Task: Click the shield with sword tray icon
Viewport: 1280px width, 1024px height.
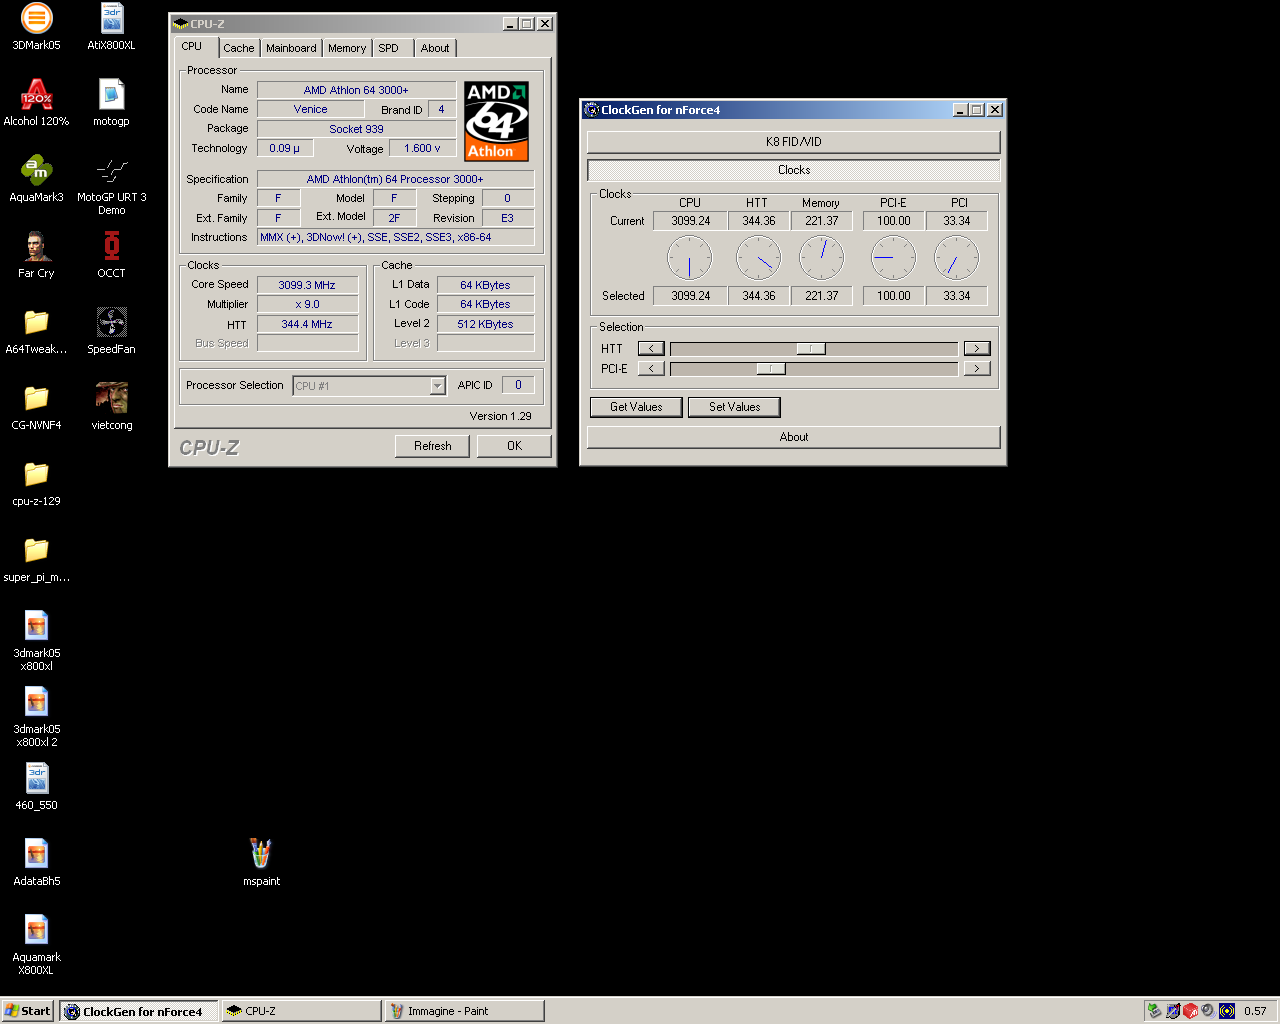Action: pos(1173,1011)
